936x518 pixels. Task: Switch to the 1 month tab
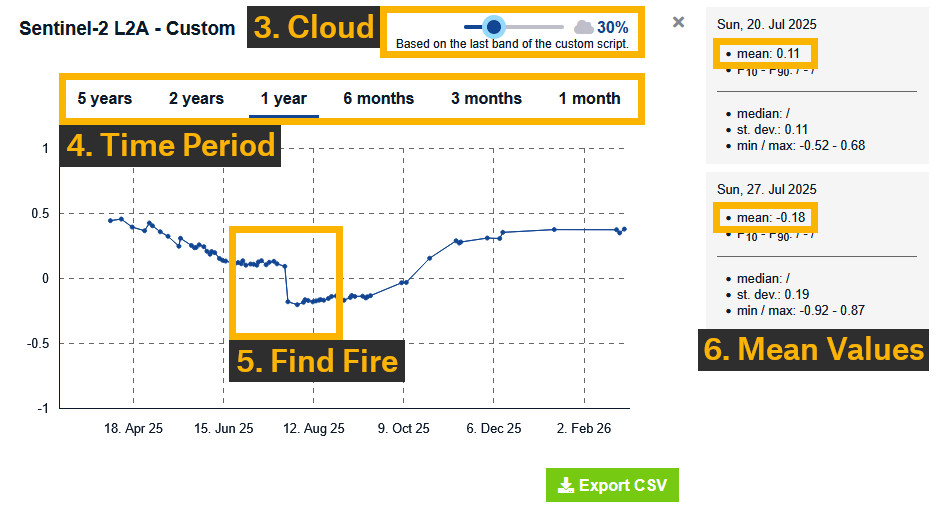(589, 98)
